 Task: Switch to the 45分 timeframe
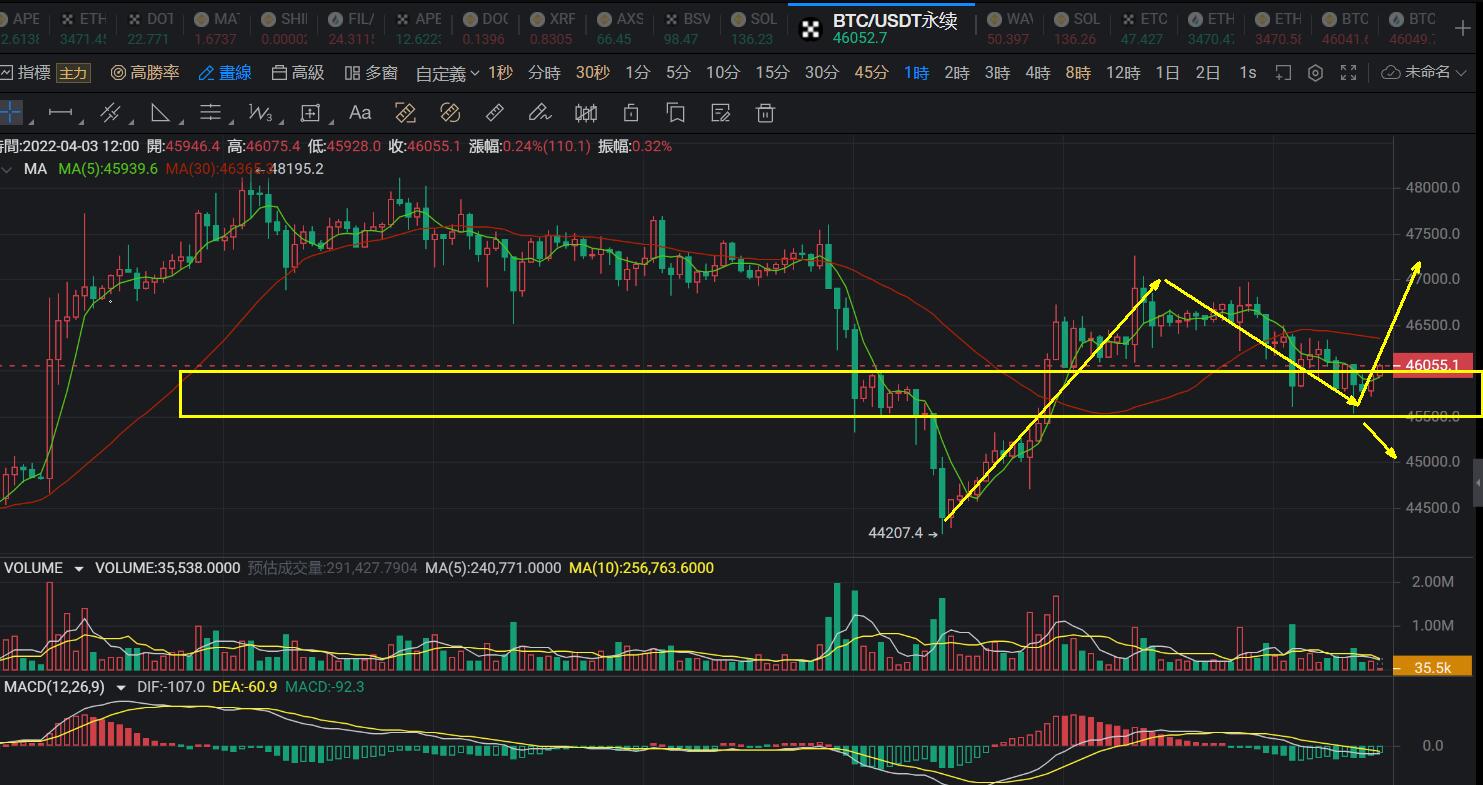coord(871,73)
